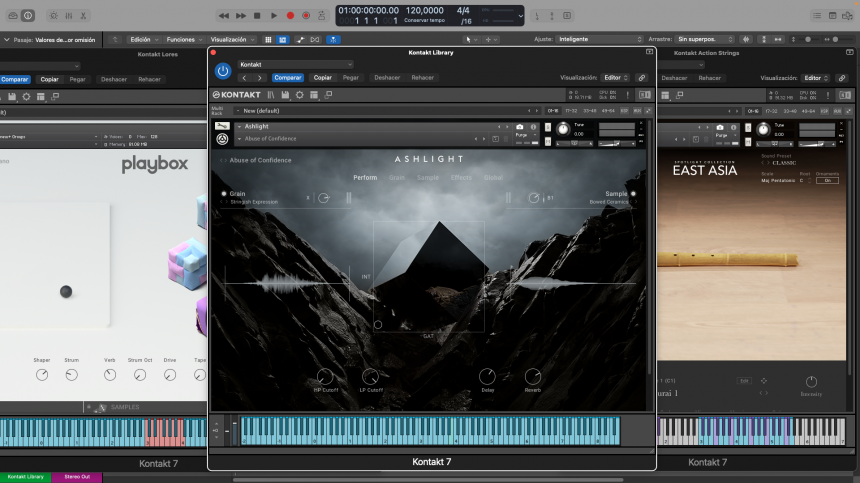The image size is (860, 483).
Task: Open Ajuste Inteligente snap dropdown
Action: click(599, 39)
